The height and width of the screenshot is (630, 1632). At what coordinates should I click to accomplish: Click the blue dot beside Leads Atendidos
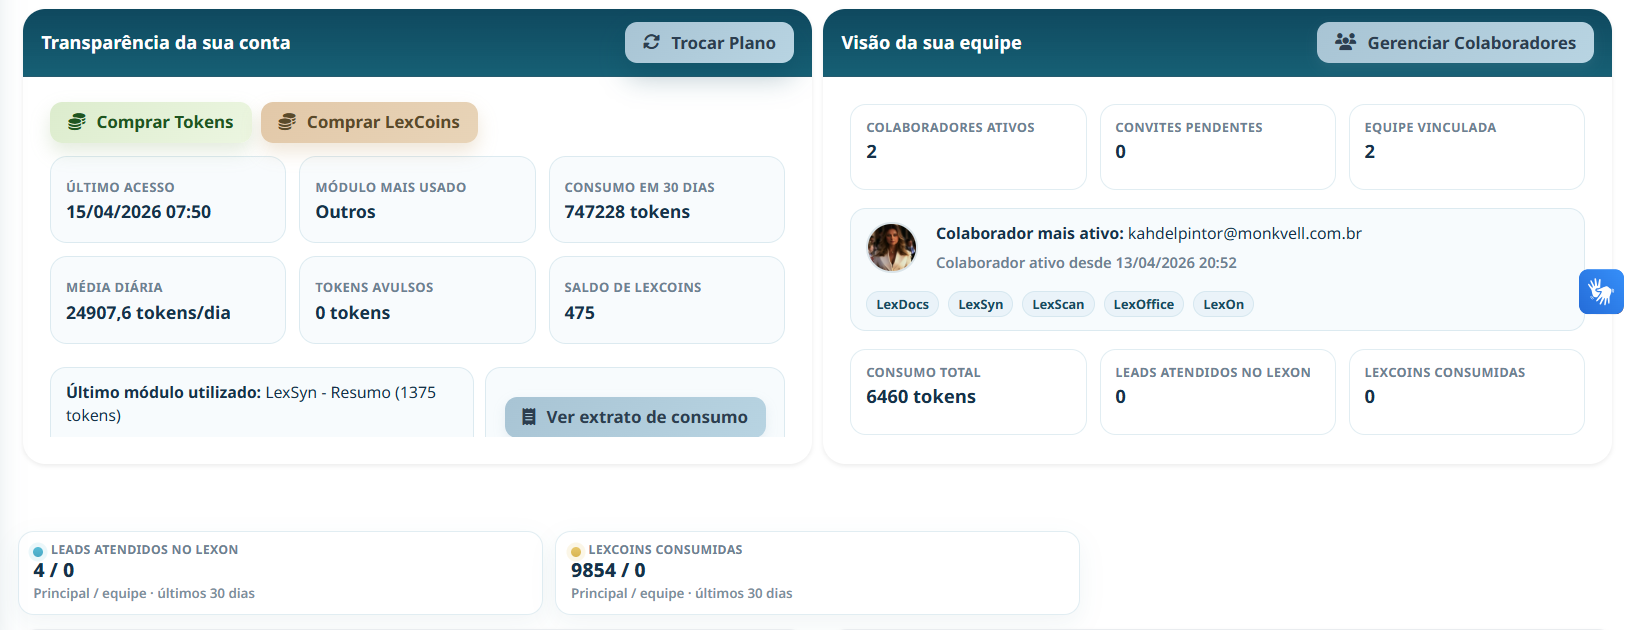(x=38, y=551)
